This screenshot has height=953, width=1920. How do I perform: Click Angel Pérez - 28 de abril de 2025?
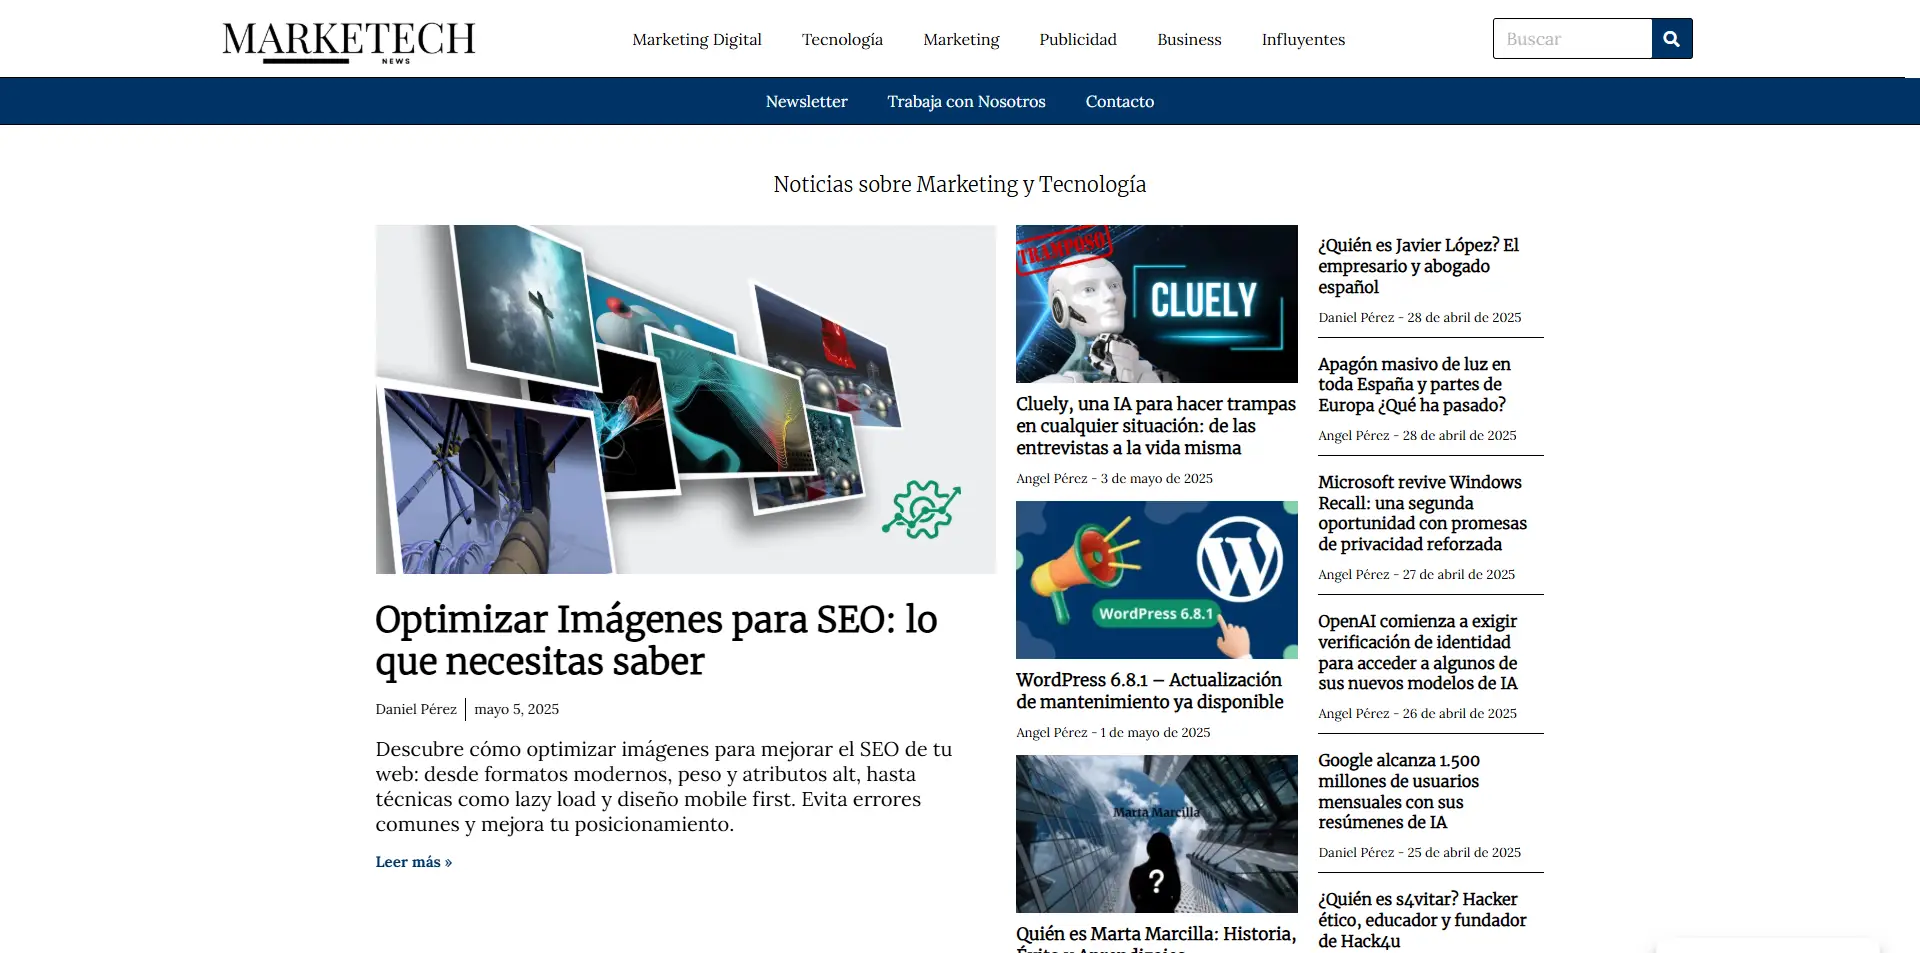coord(1417,436)
